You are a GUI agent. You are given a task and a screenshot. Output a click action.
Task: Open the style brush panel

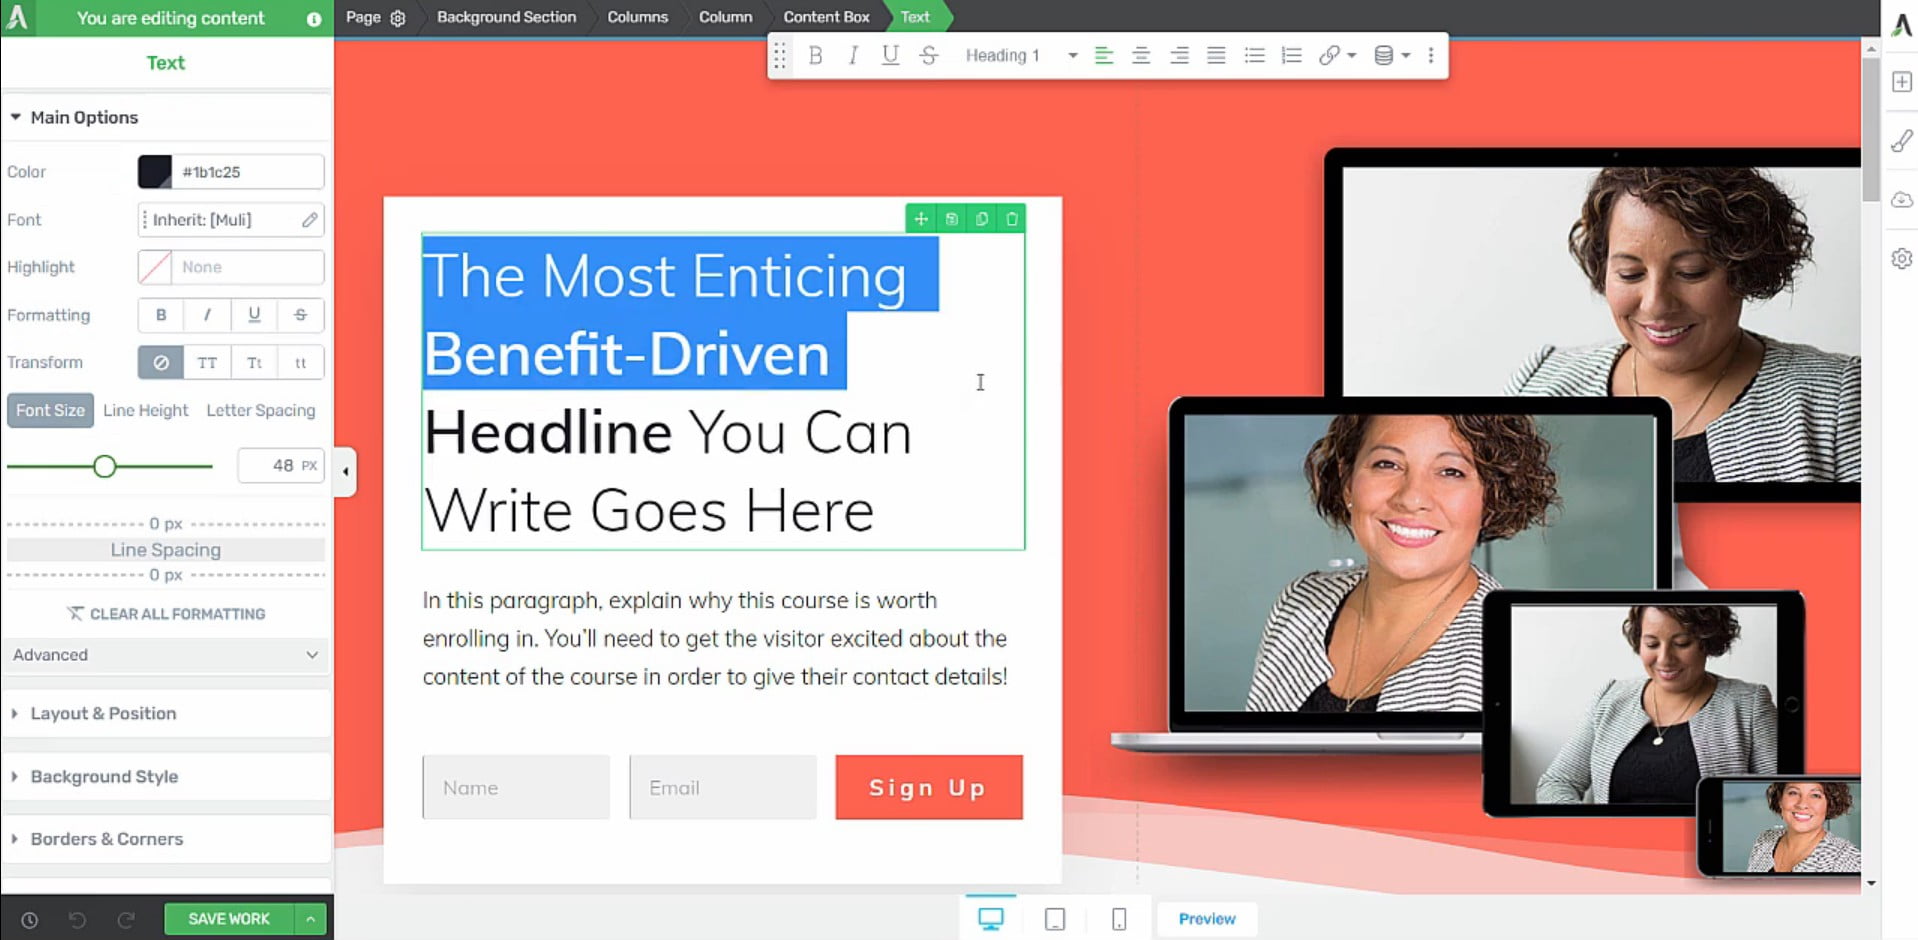coord(1902,141)
